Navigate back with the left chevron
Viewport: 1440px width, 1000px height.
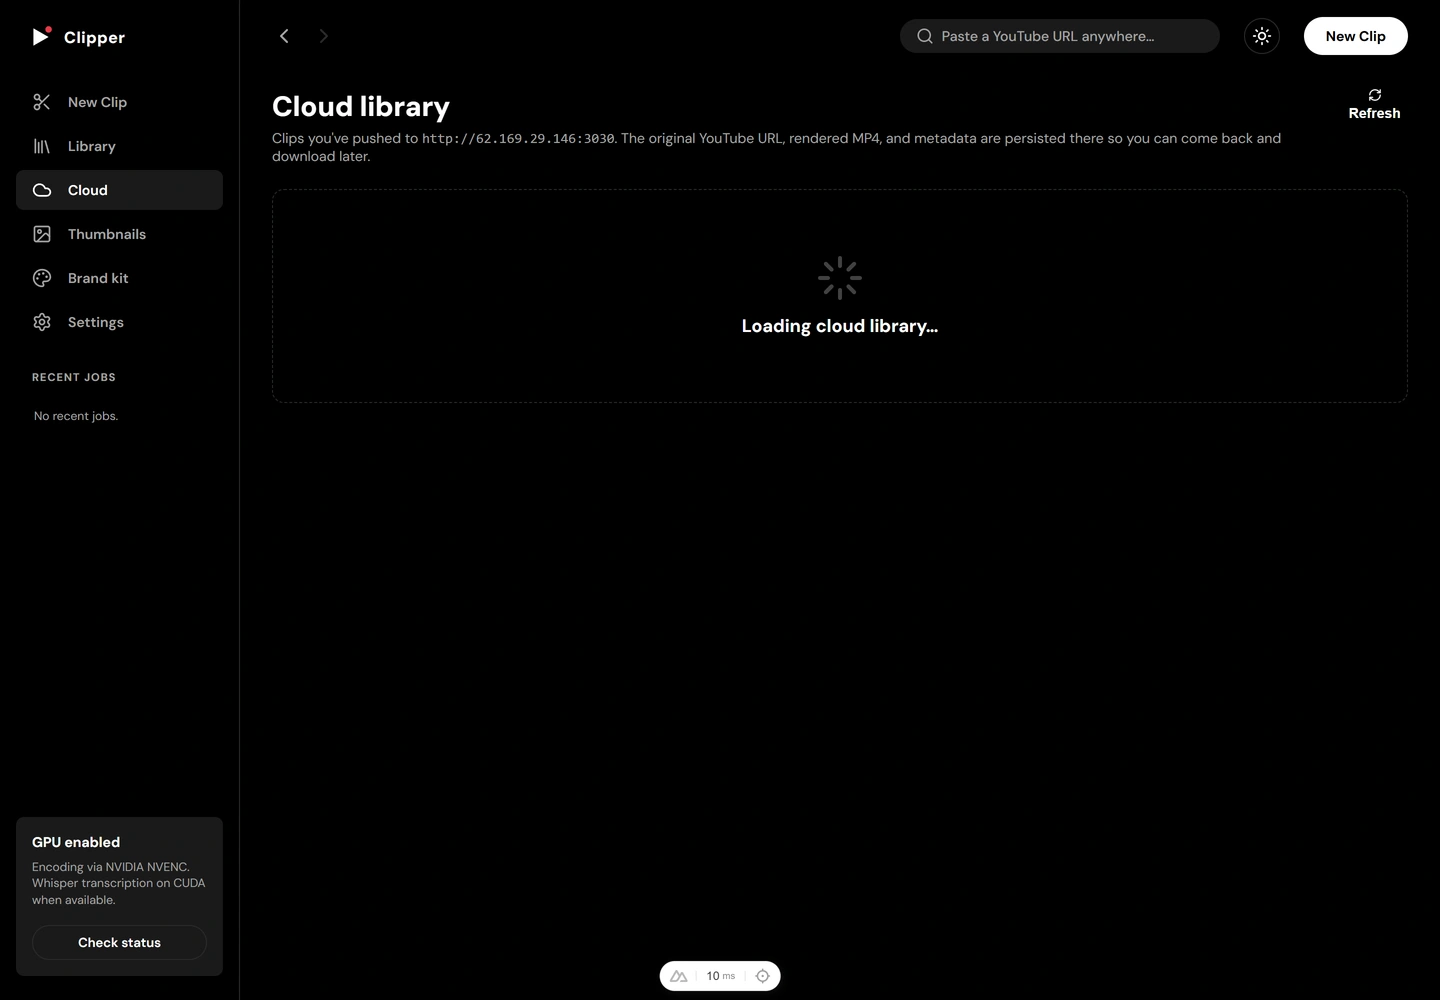pyautogui.click(x=284, y=36)
